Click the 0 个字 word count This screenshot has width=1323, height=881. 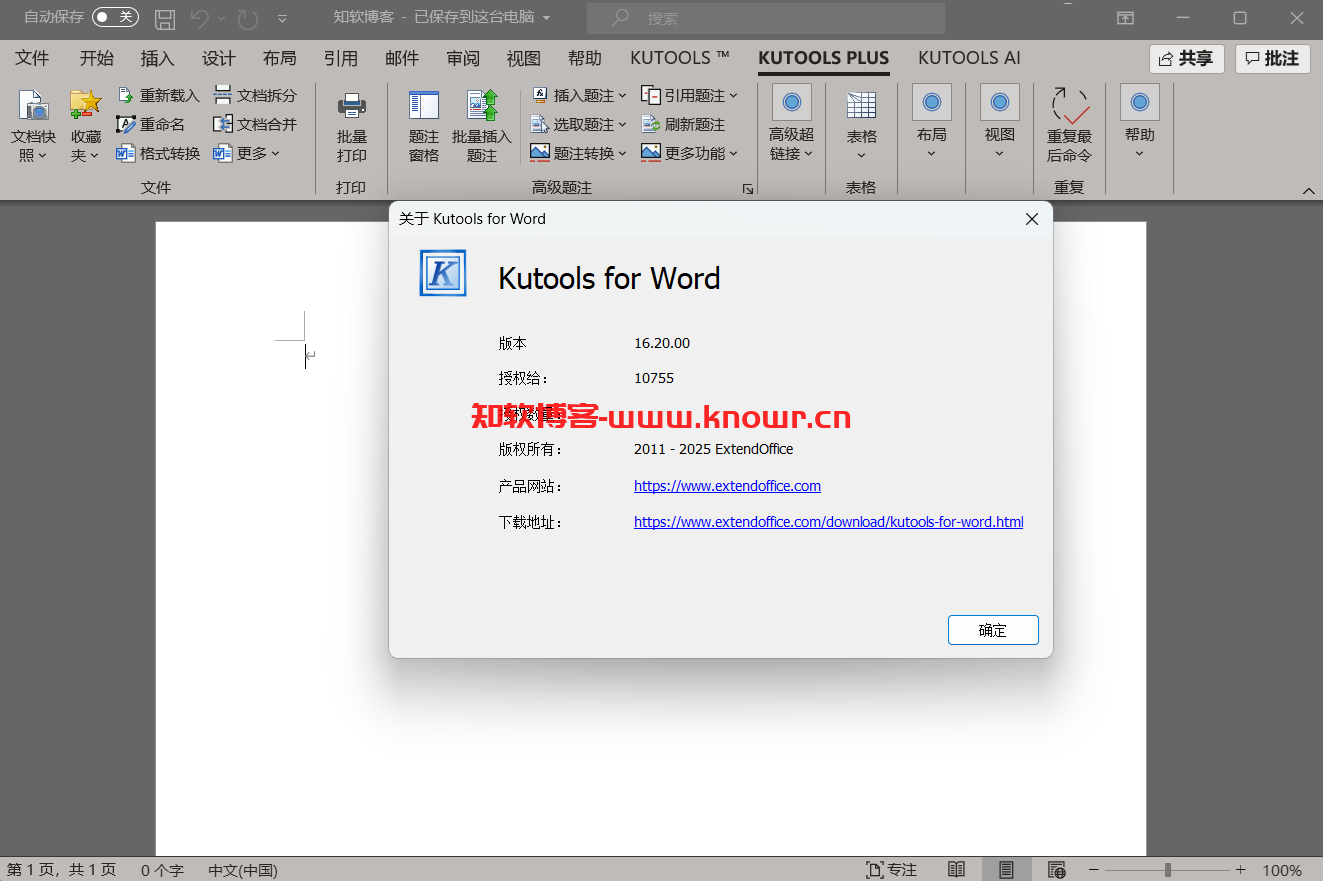[x=162, y=870]
